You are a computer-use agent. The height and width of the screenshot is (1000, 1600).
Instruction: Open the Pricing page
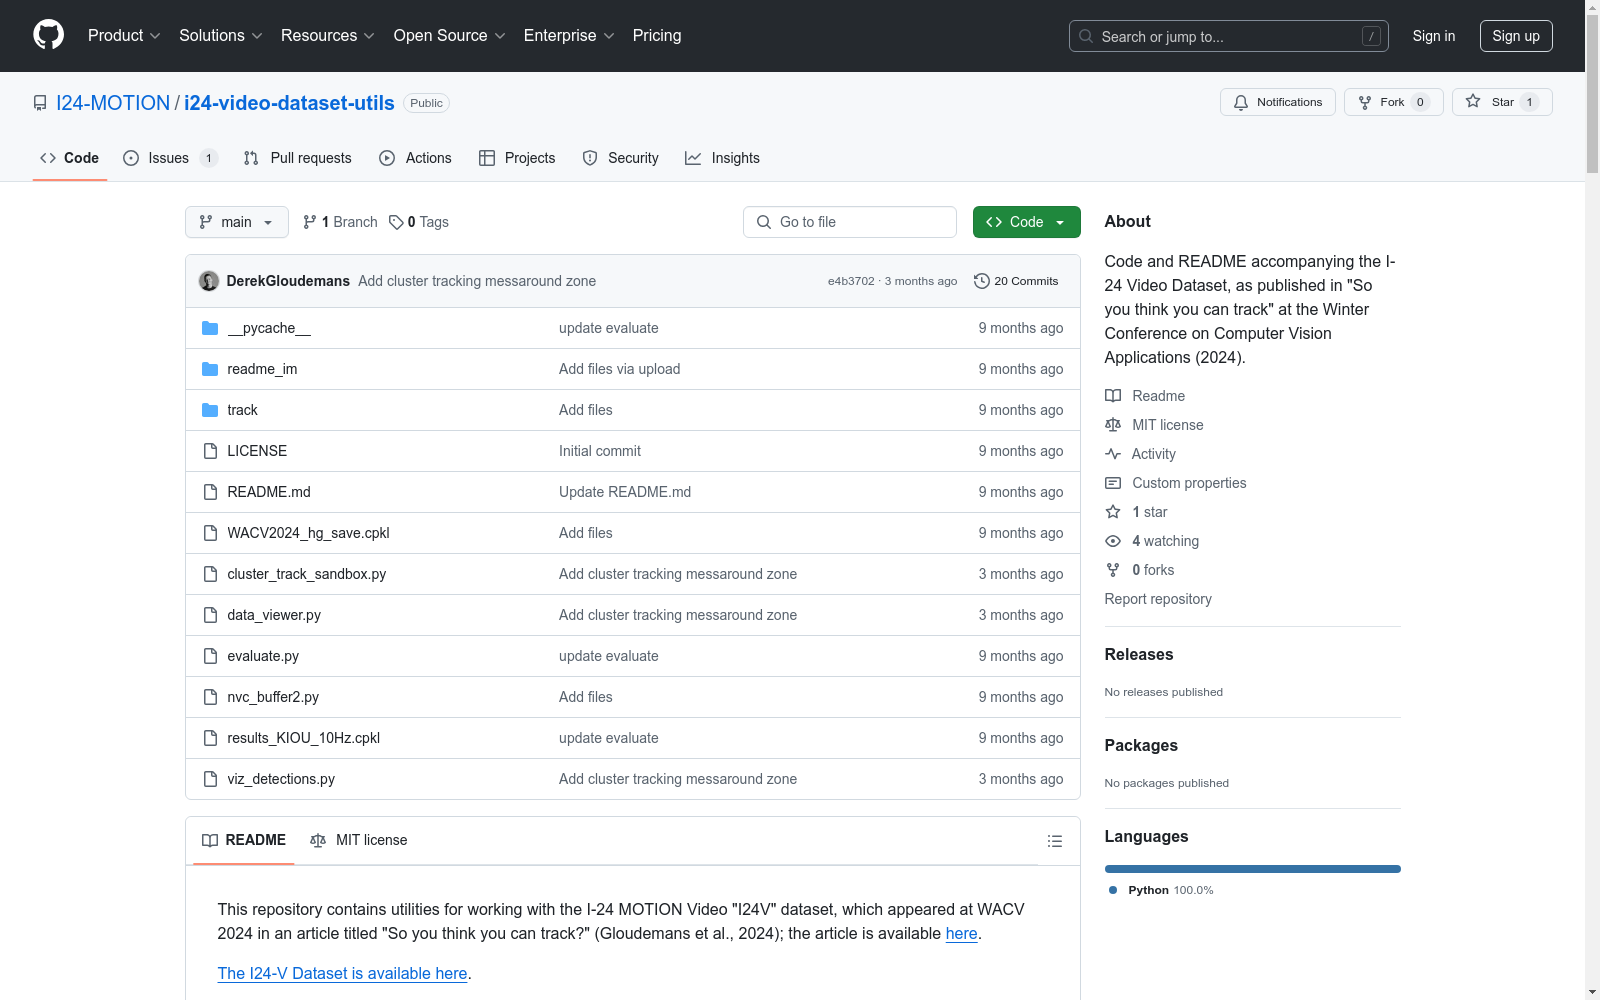click(x=657, y=35)
